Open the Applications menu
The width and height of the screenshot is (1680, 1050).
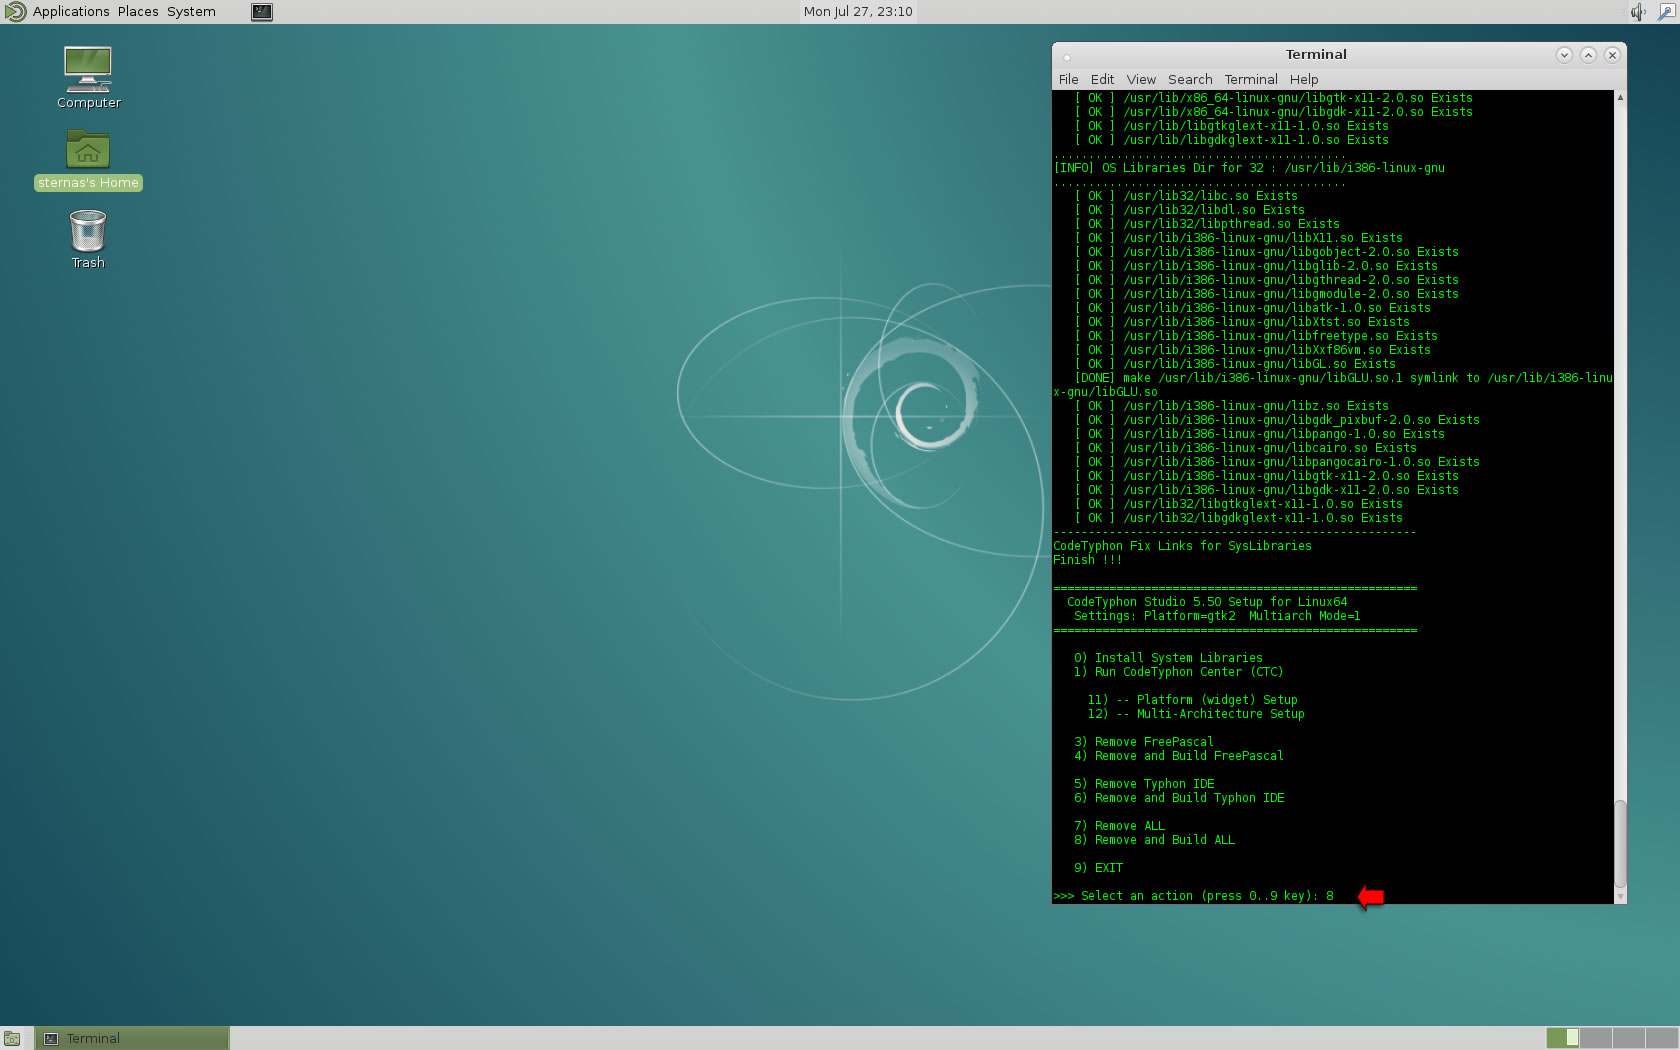tap(71, 12)
